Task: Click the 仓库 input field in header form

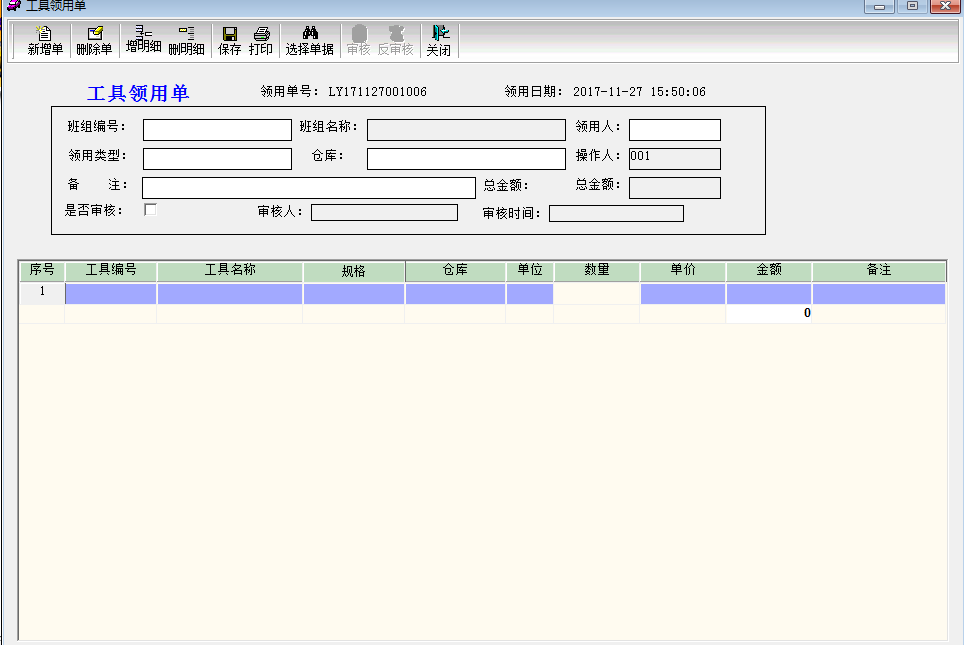Action: pos(466,159)
